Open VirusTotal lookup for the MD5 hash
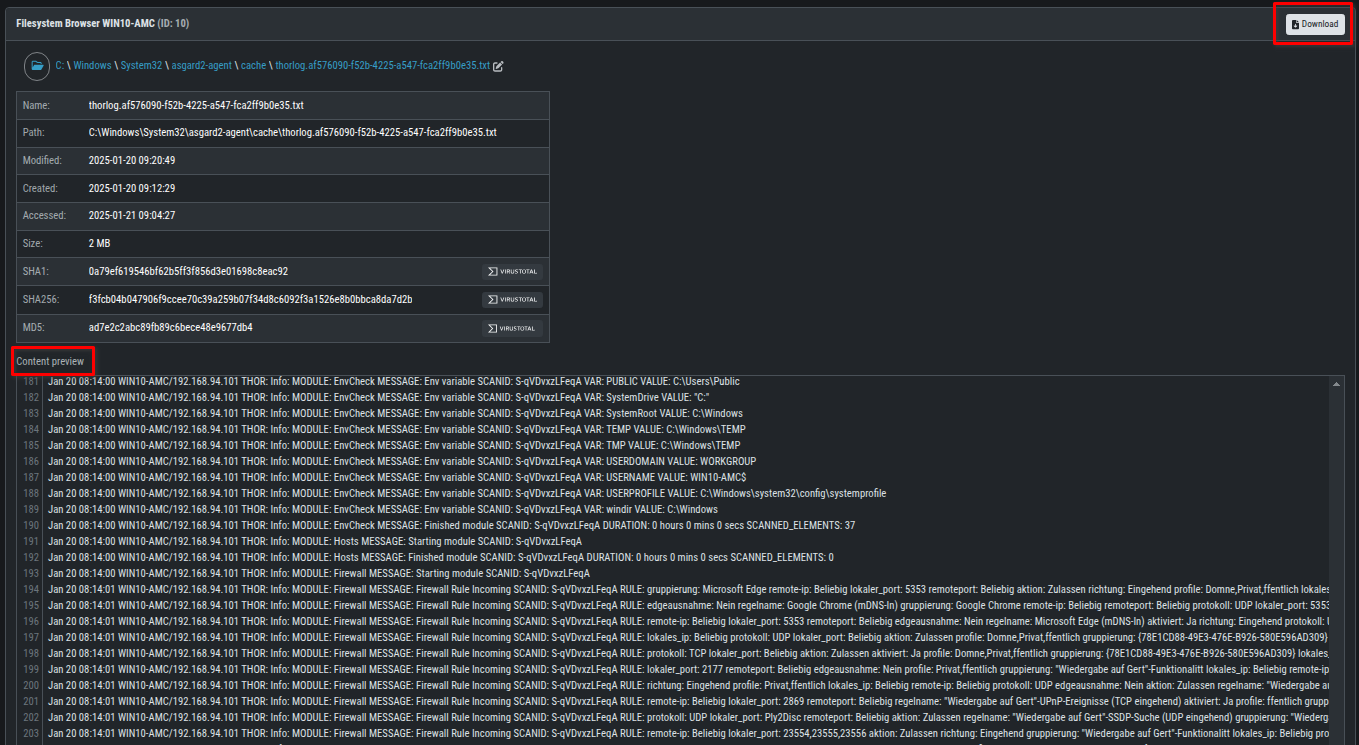 pos(514,328)
